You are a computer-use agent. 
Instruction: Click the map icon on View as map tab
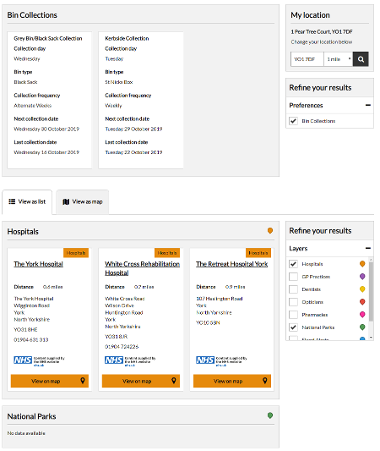(66, 202)
